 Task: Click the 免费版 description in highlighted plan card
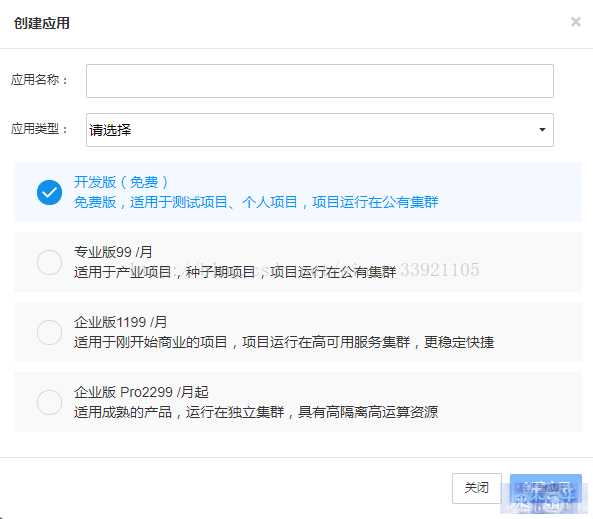(x=256, y=202)
